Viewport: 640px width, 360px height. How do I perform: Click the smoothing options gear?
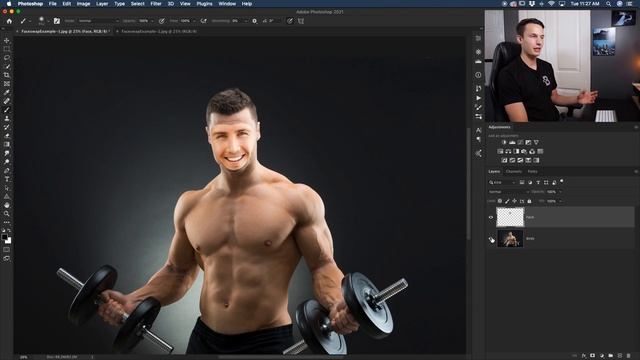coord(254,21)
